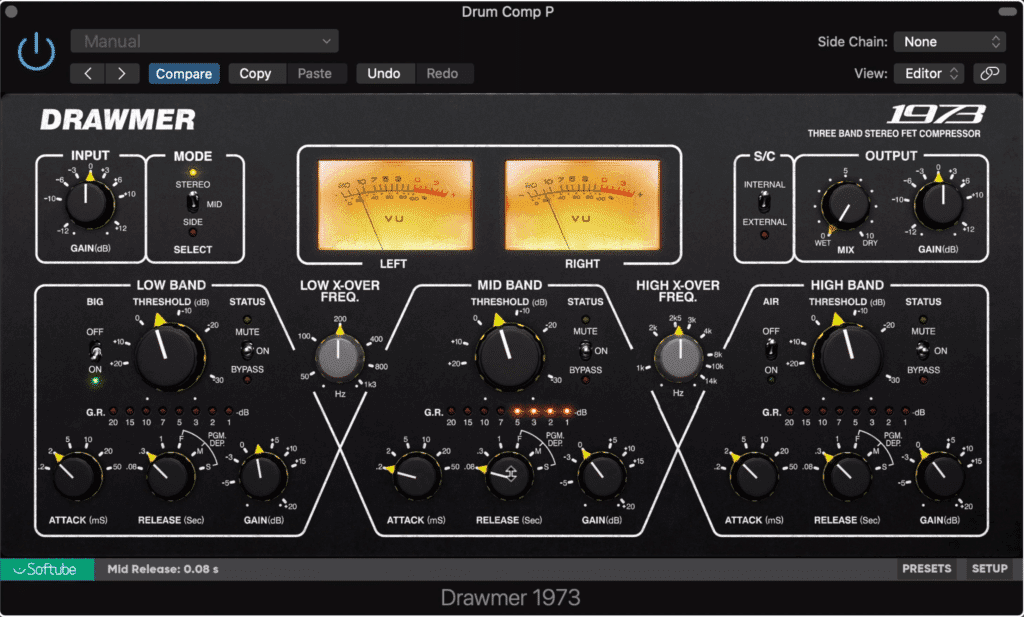
Task: Click the Left VU meter
Action: (395, 204)
